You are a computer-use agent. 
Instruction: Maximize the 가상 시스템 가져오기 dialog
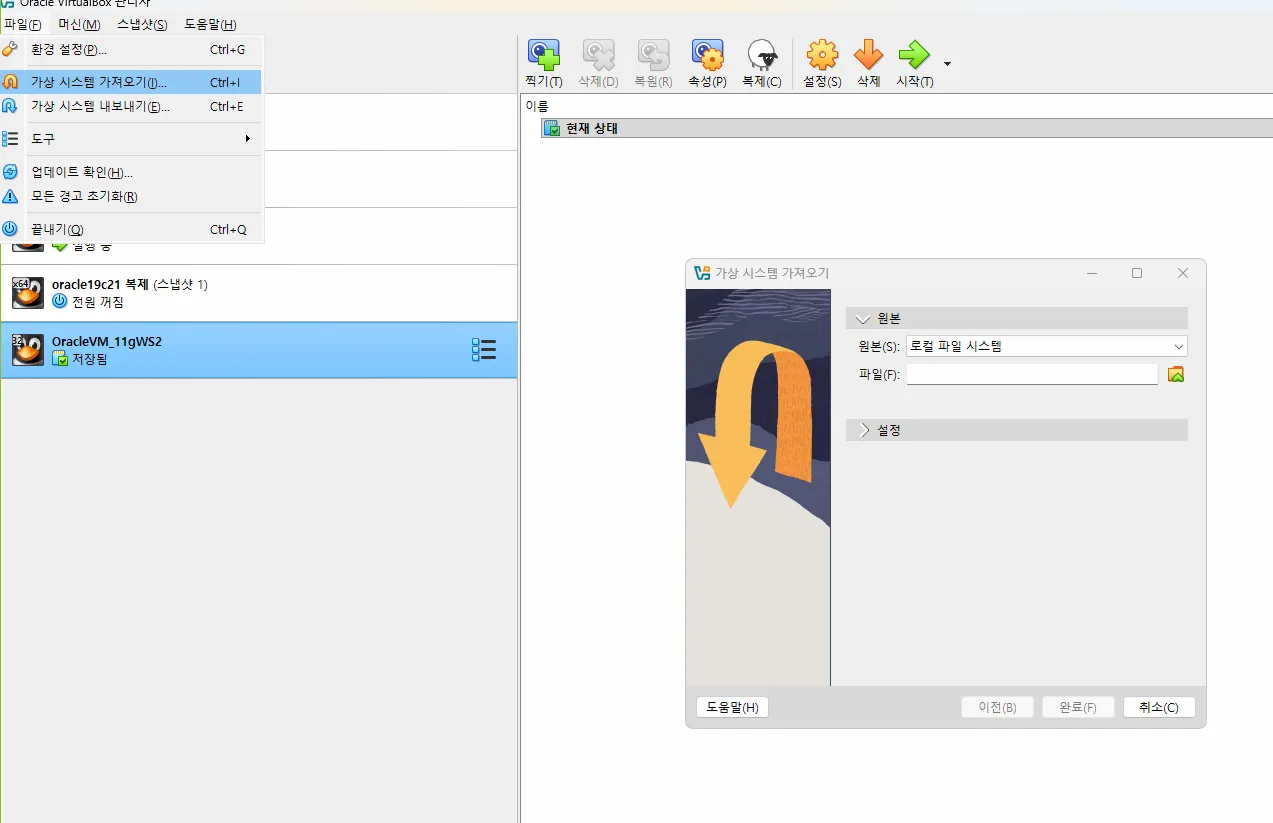tap(1137, 273)
